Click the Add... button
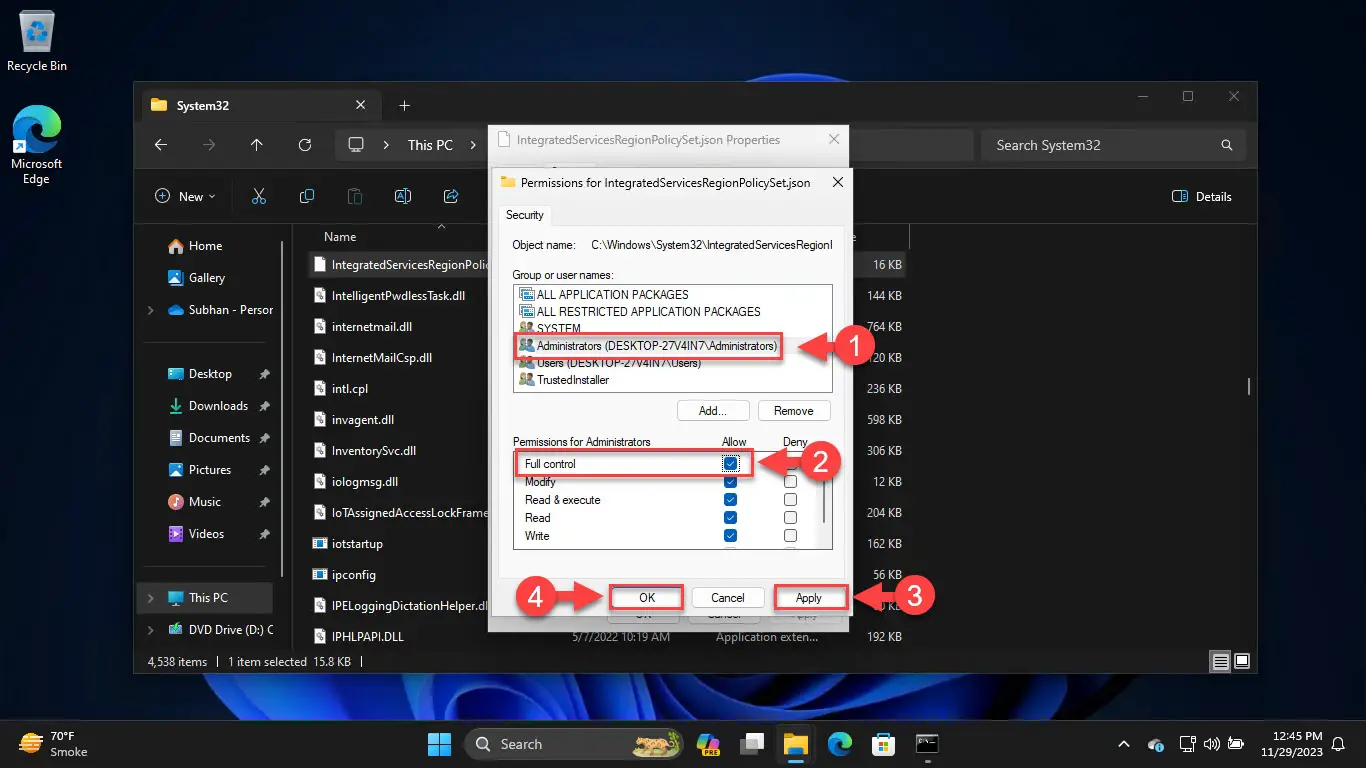Viewport: 1366px width, 768px height. point(713,411)
